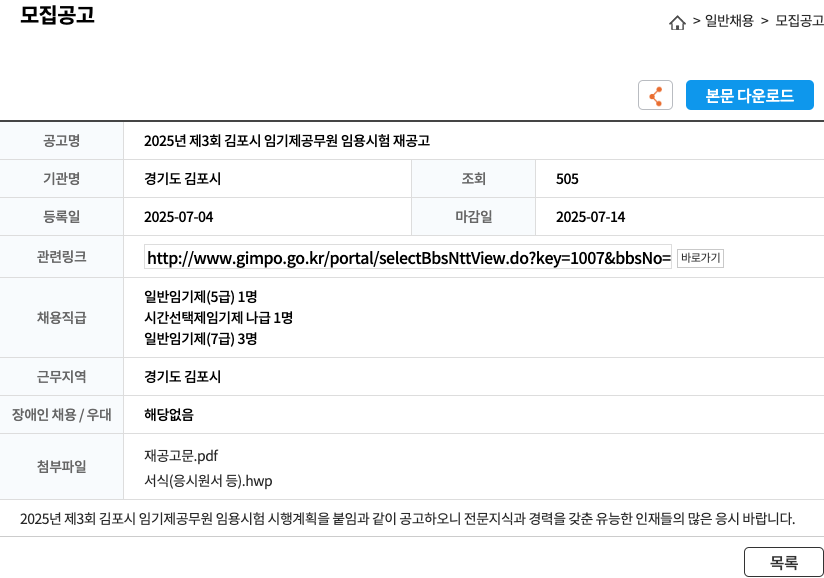Click the gimpo.go.kr related link field

click(x=408, y=257)
